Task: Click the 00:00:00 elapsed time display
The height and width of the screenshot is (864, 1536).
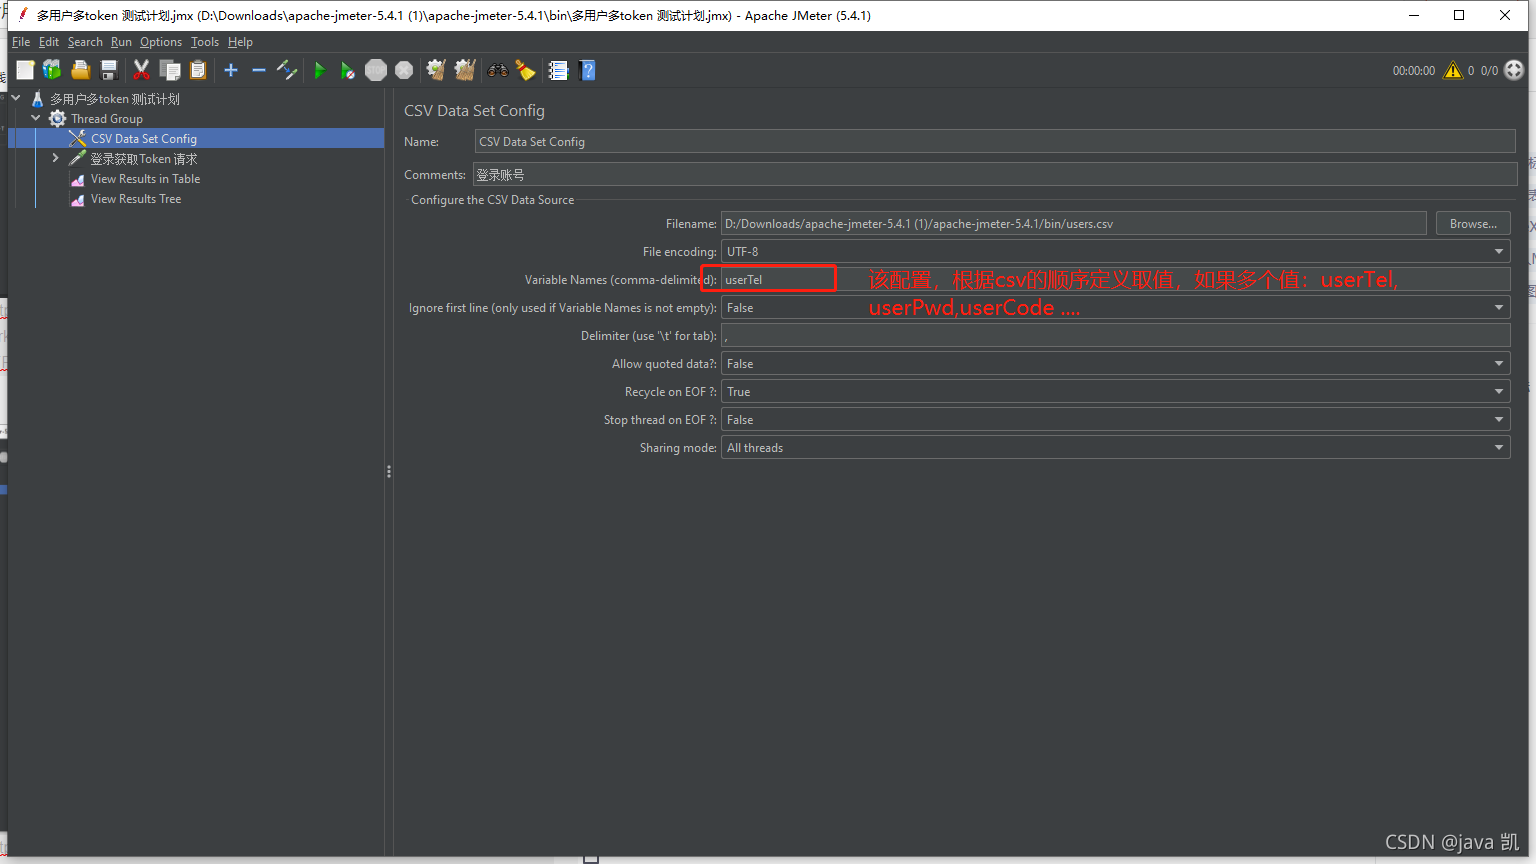Action: pyautogui.click(x=1413, y=71)
